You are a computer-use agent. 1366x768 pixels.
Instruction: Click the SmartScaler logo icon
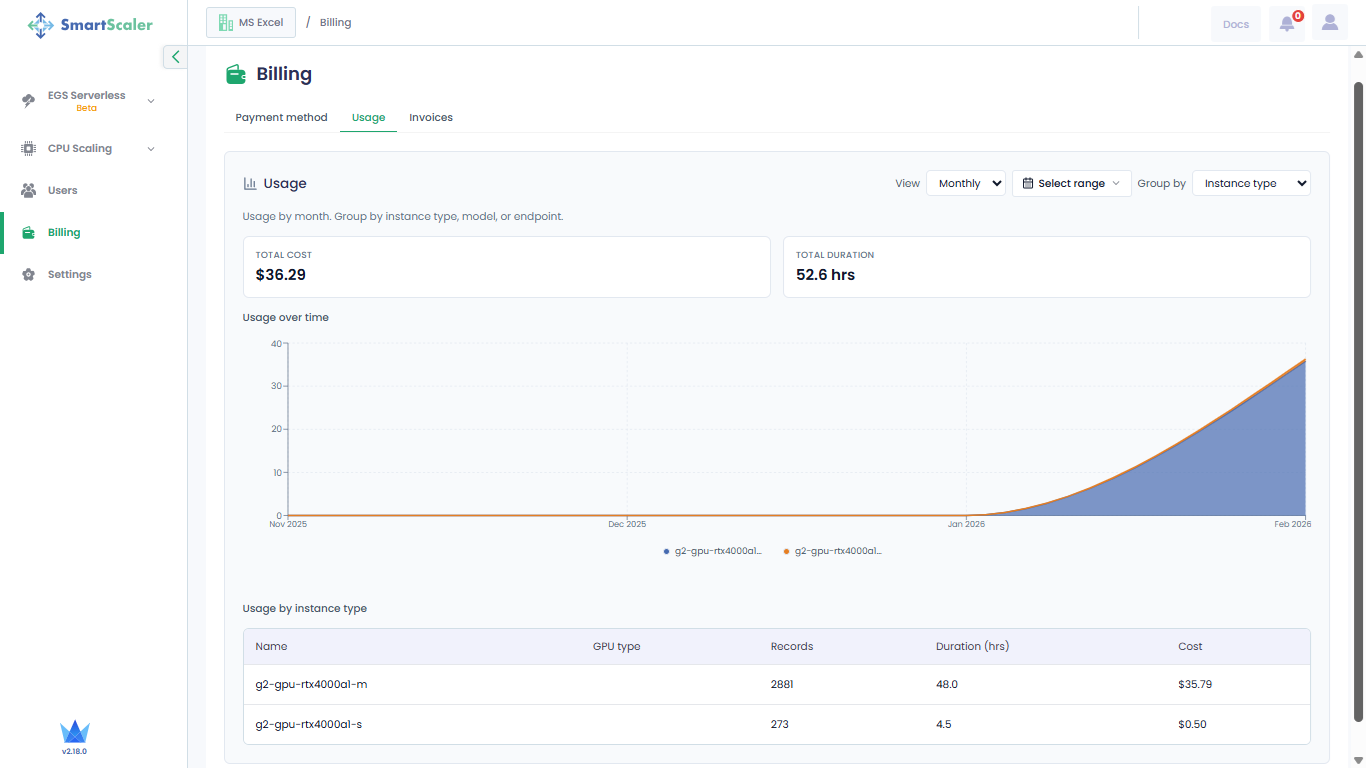click(x=40, y=24)
